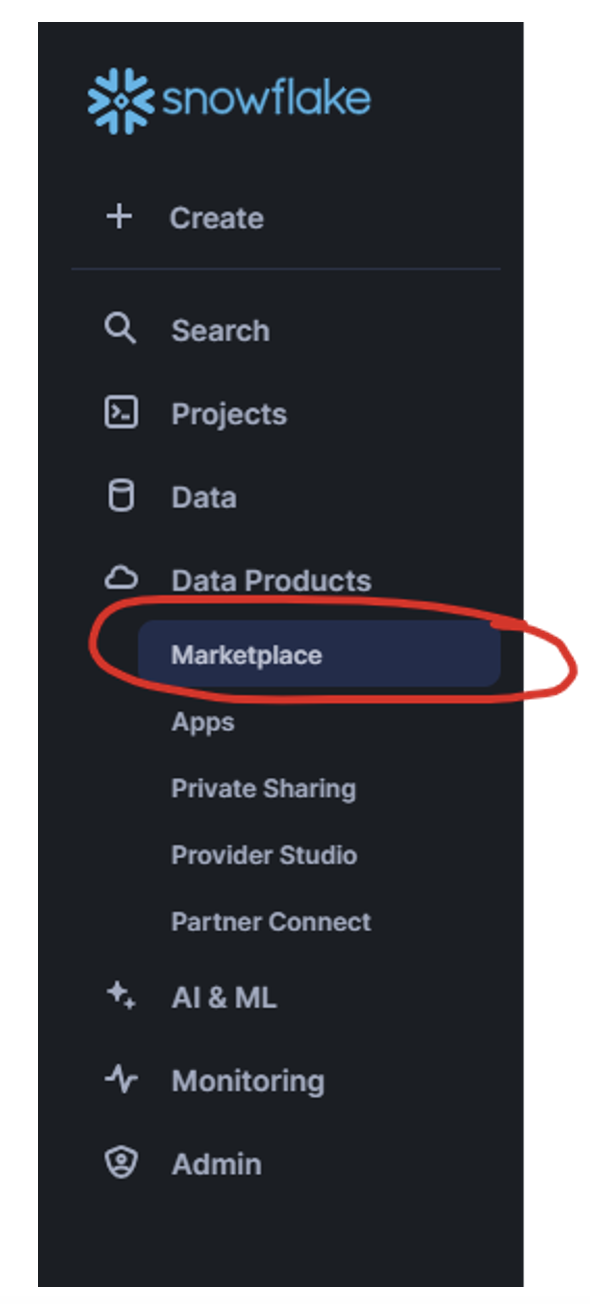Select the Search magnifier icon

coord(119,329)
